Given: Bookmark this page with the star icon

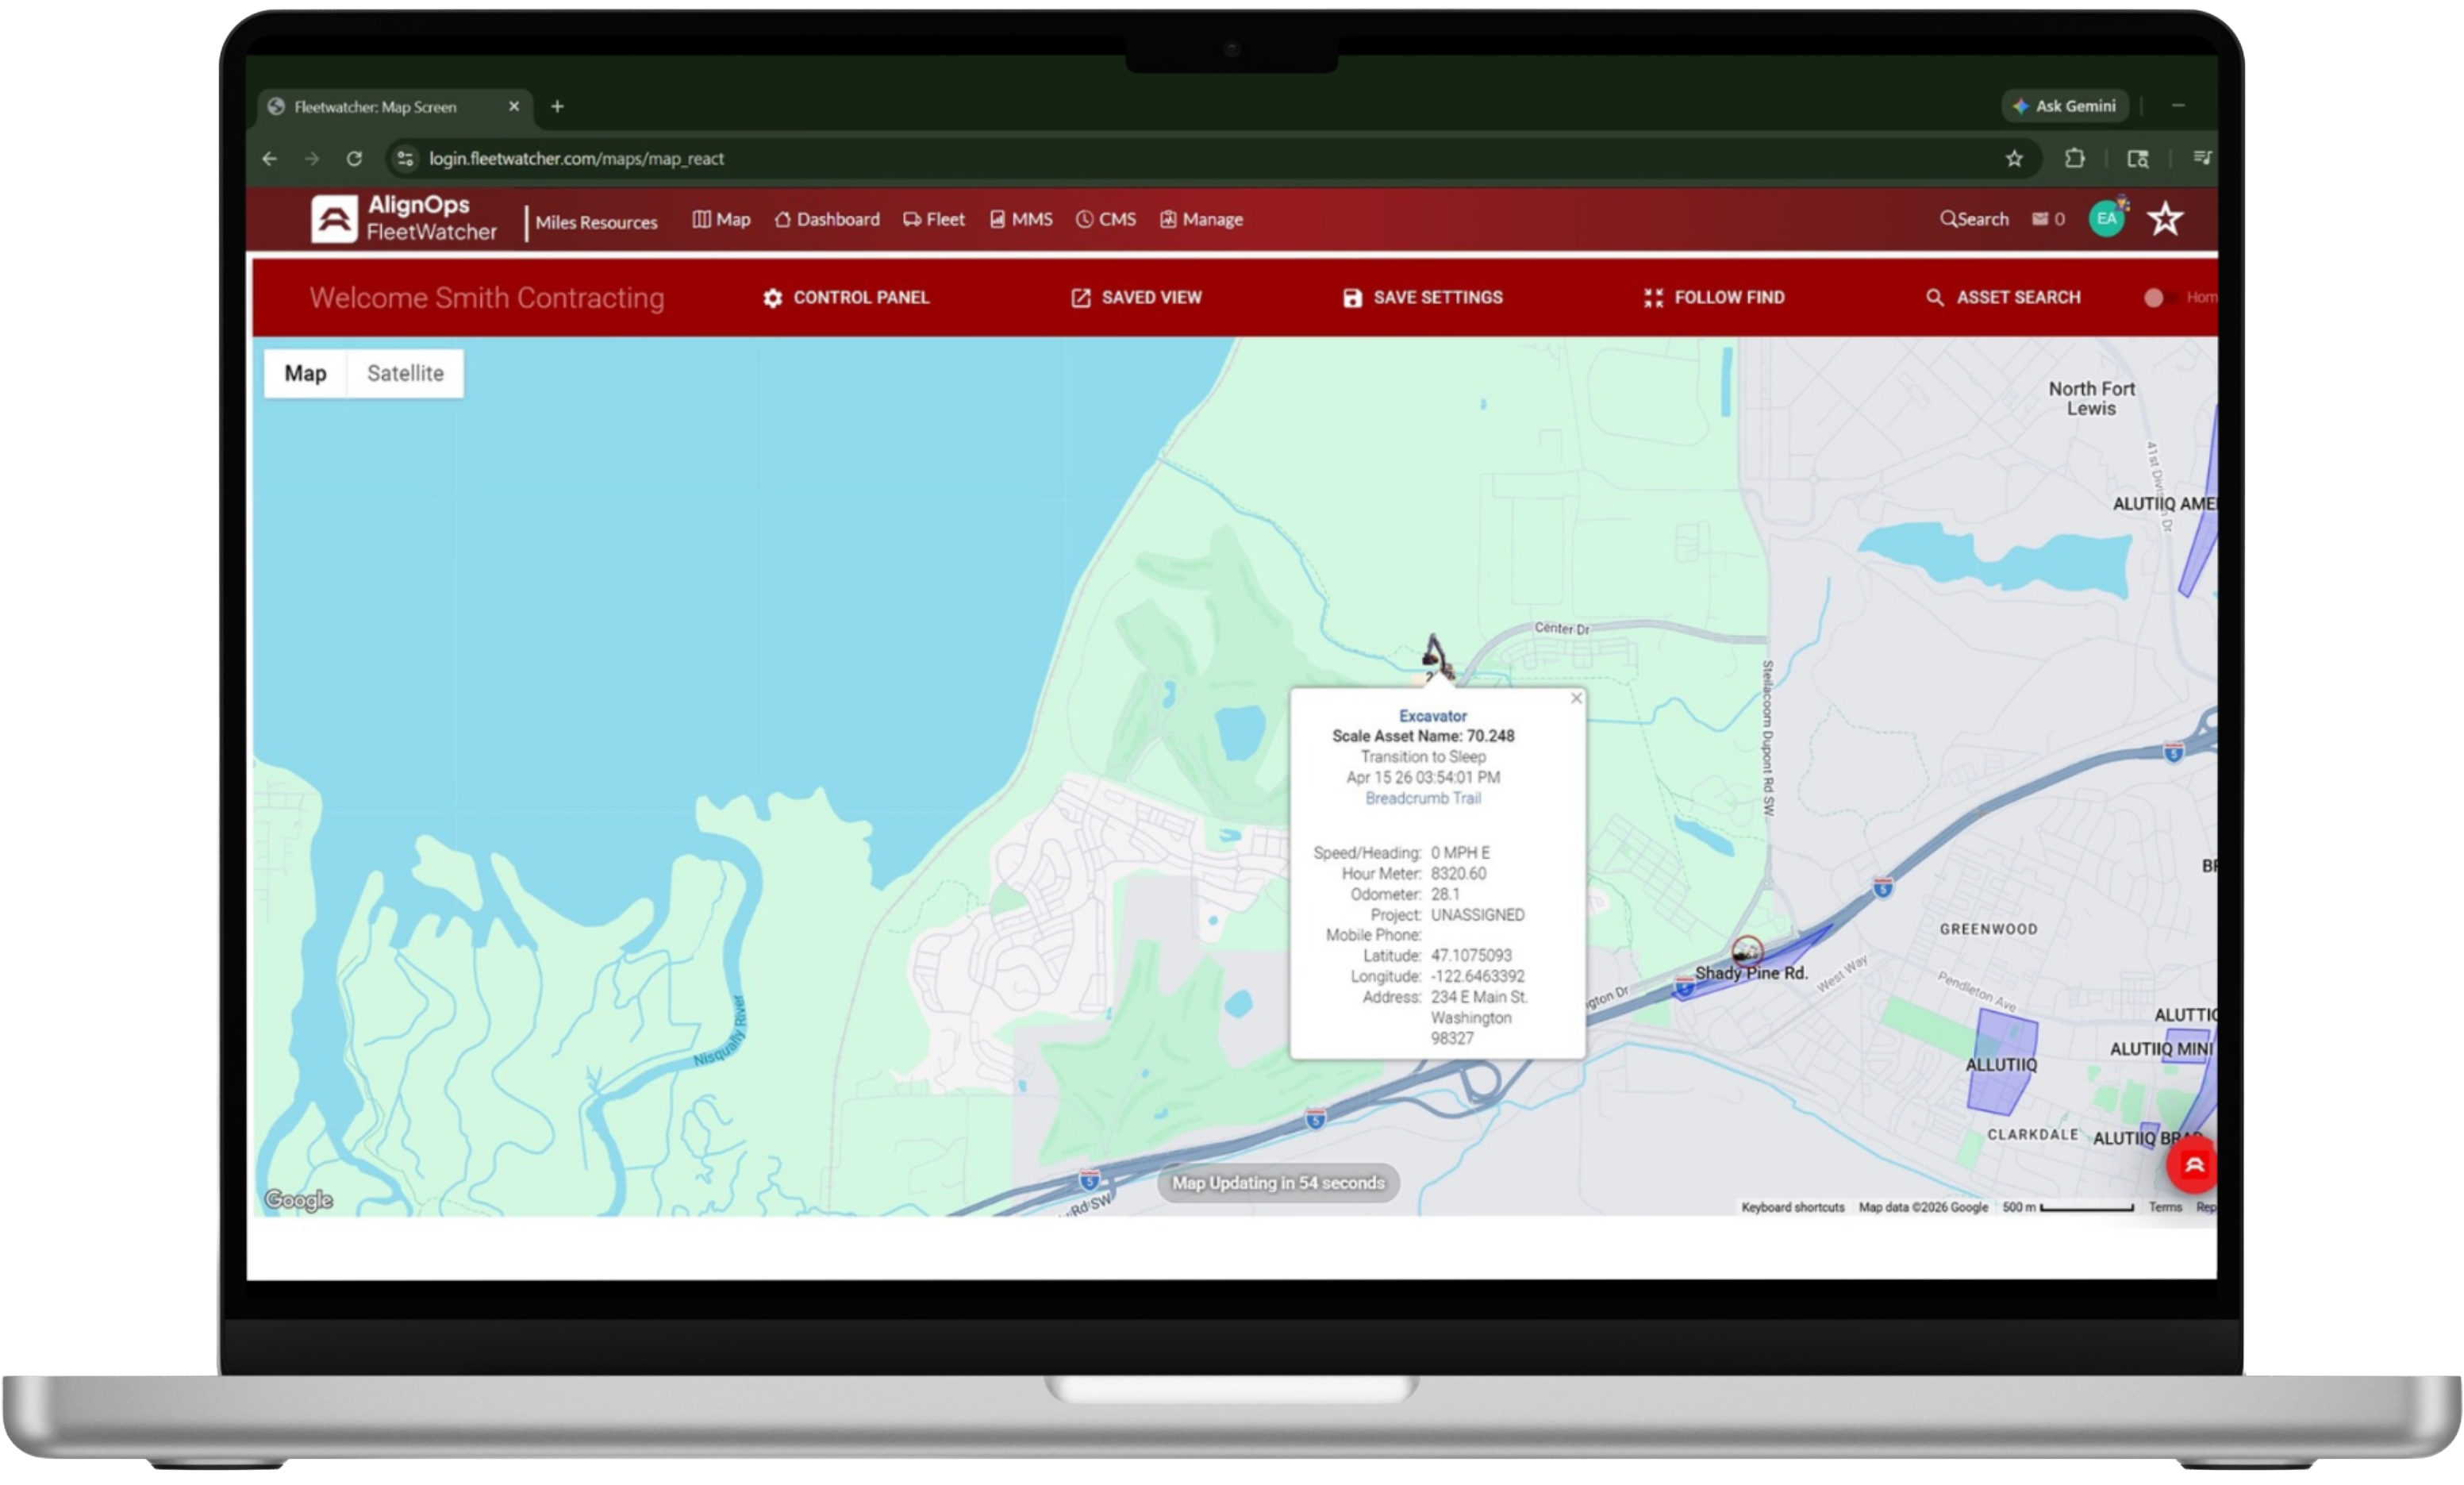Looking at the screenshot, I should point(2014,158).
